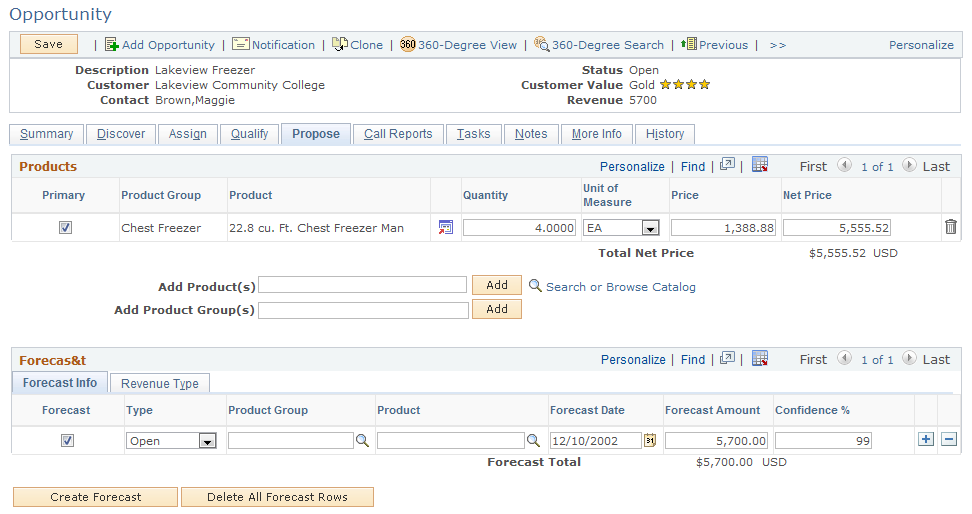Click the Create Forecast button

click(x=95, y=497)
